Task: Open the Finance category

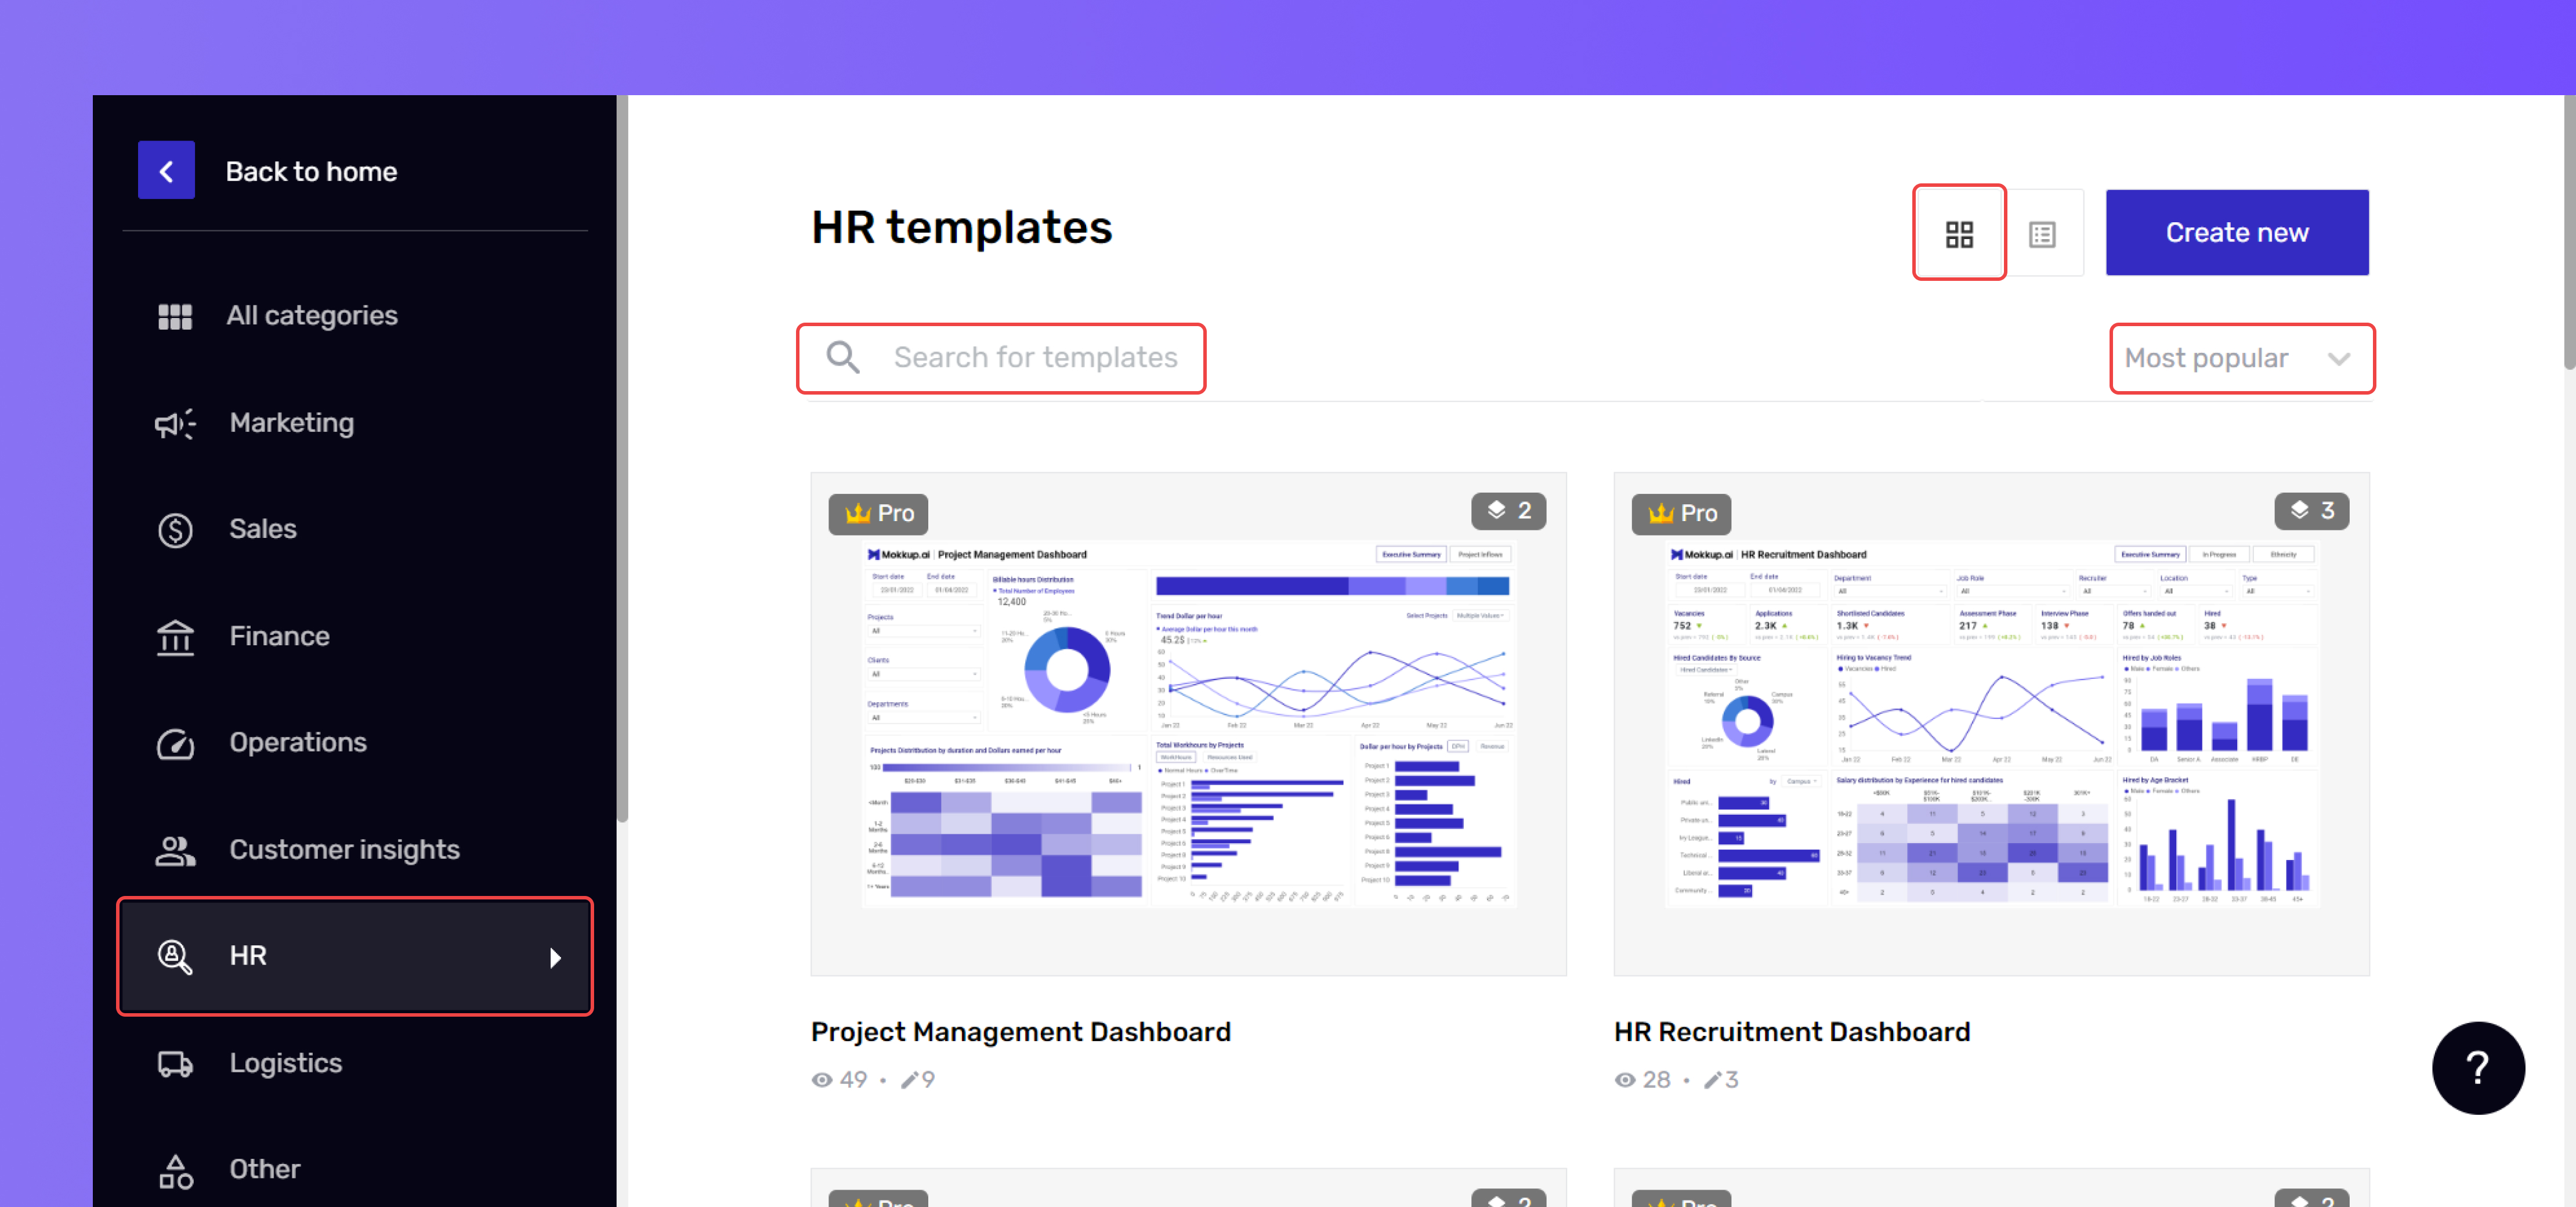Action: click(x=279, y=636)
